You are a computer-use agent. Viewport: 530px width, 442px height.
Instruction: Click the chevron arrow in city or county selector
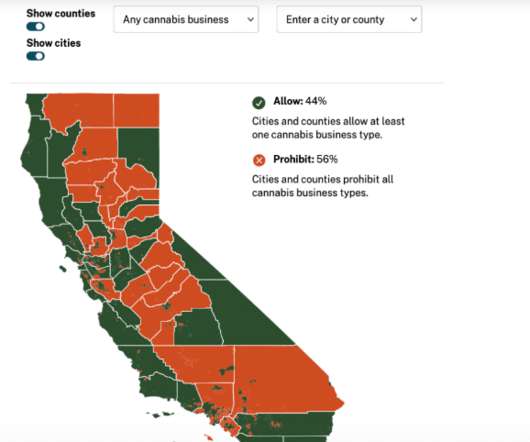[x=414, y=20]
